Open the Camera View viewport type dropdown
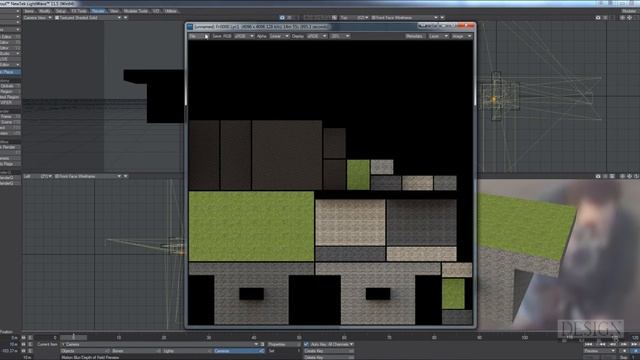Screen dimensions: 640x360 [x=38, y=18]
